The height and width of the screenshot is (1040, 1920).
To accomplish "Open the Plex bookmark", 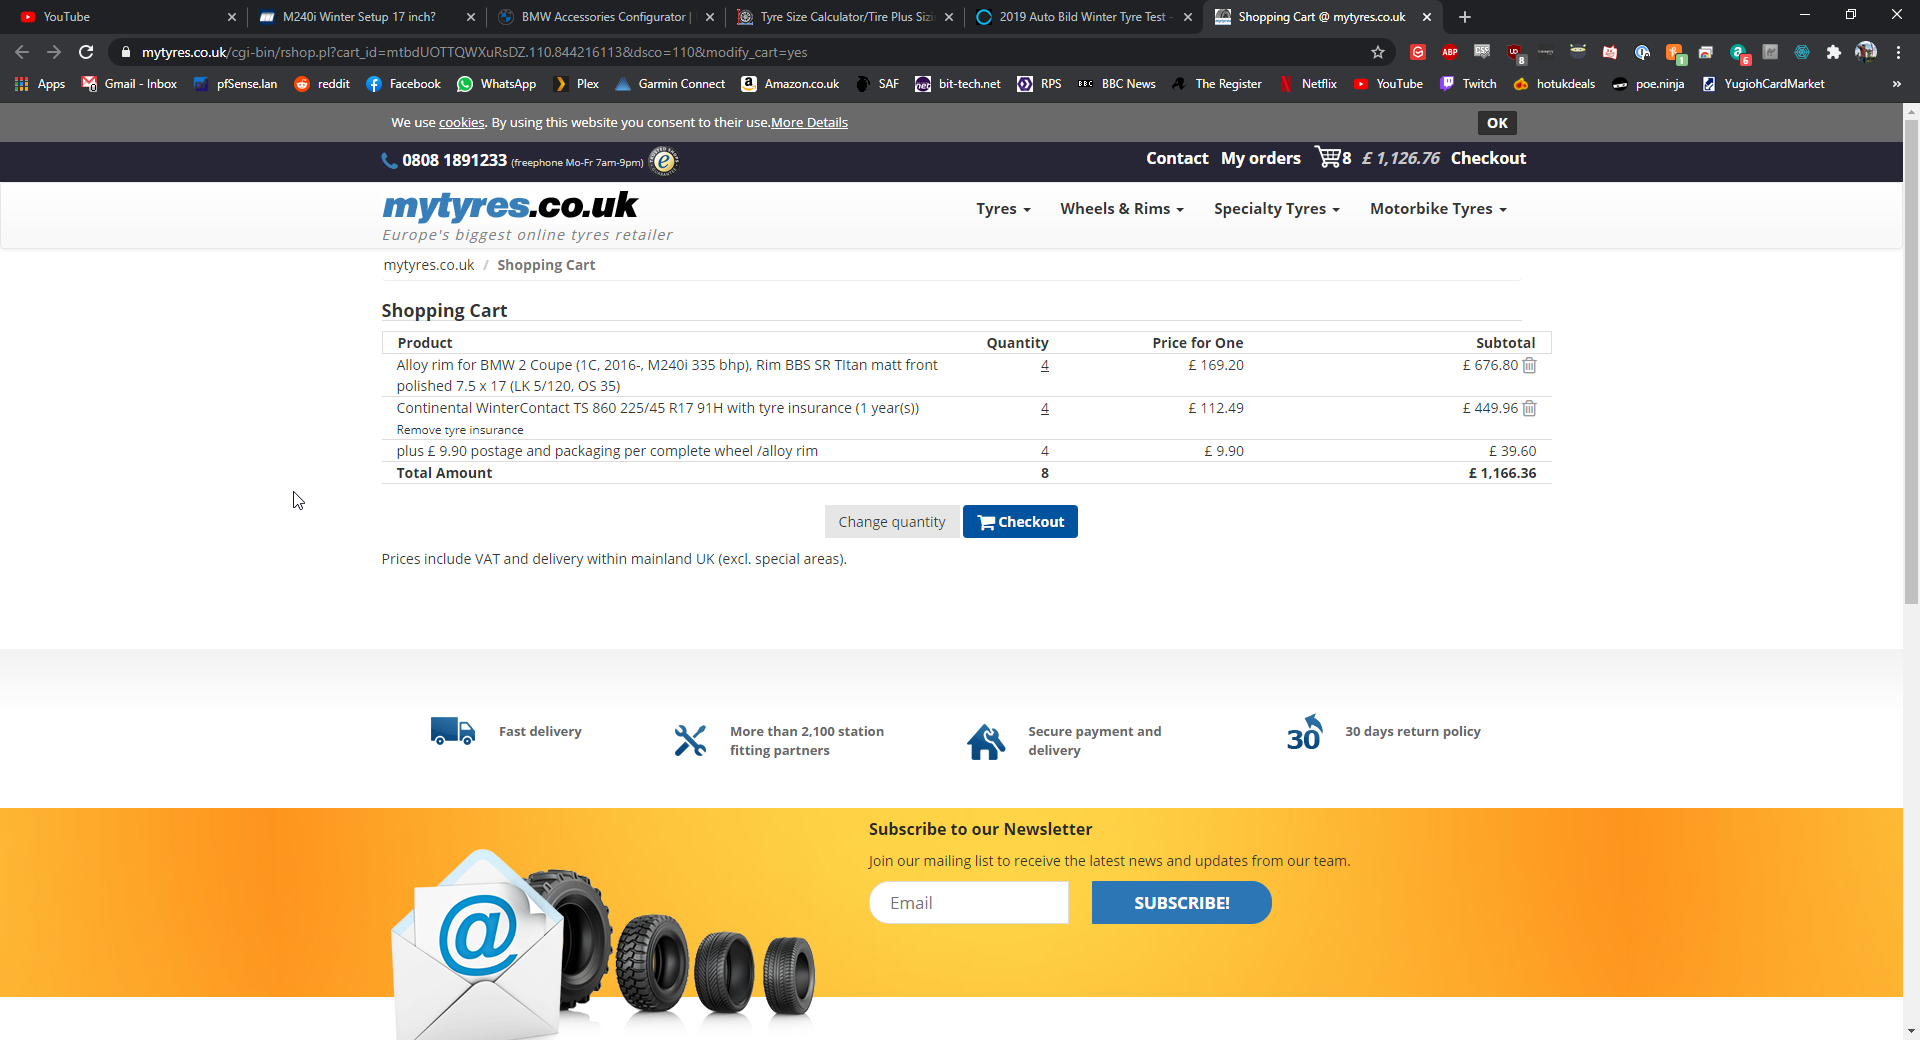I will [x=577, y=84].
